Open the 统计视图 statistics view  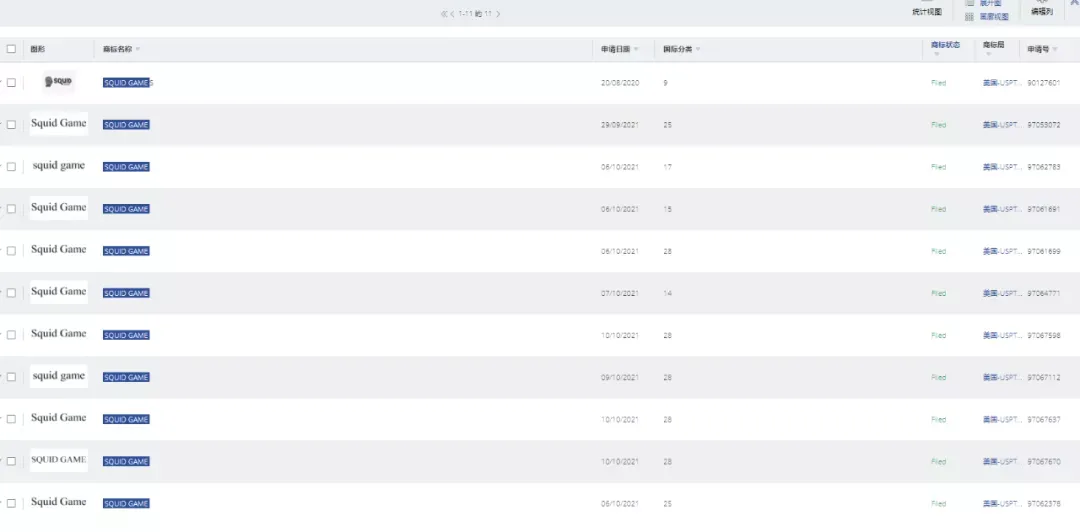[x=926, y=12]
